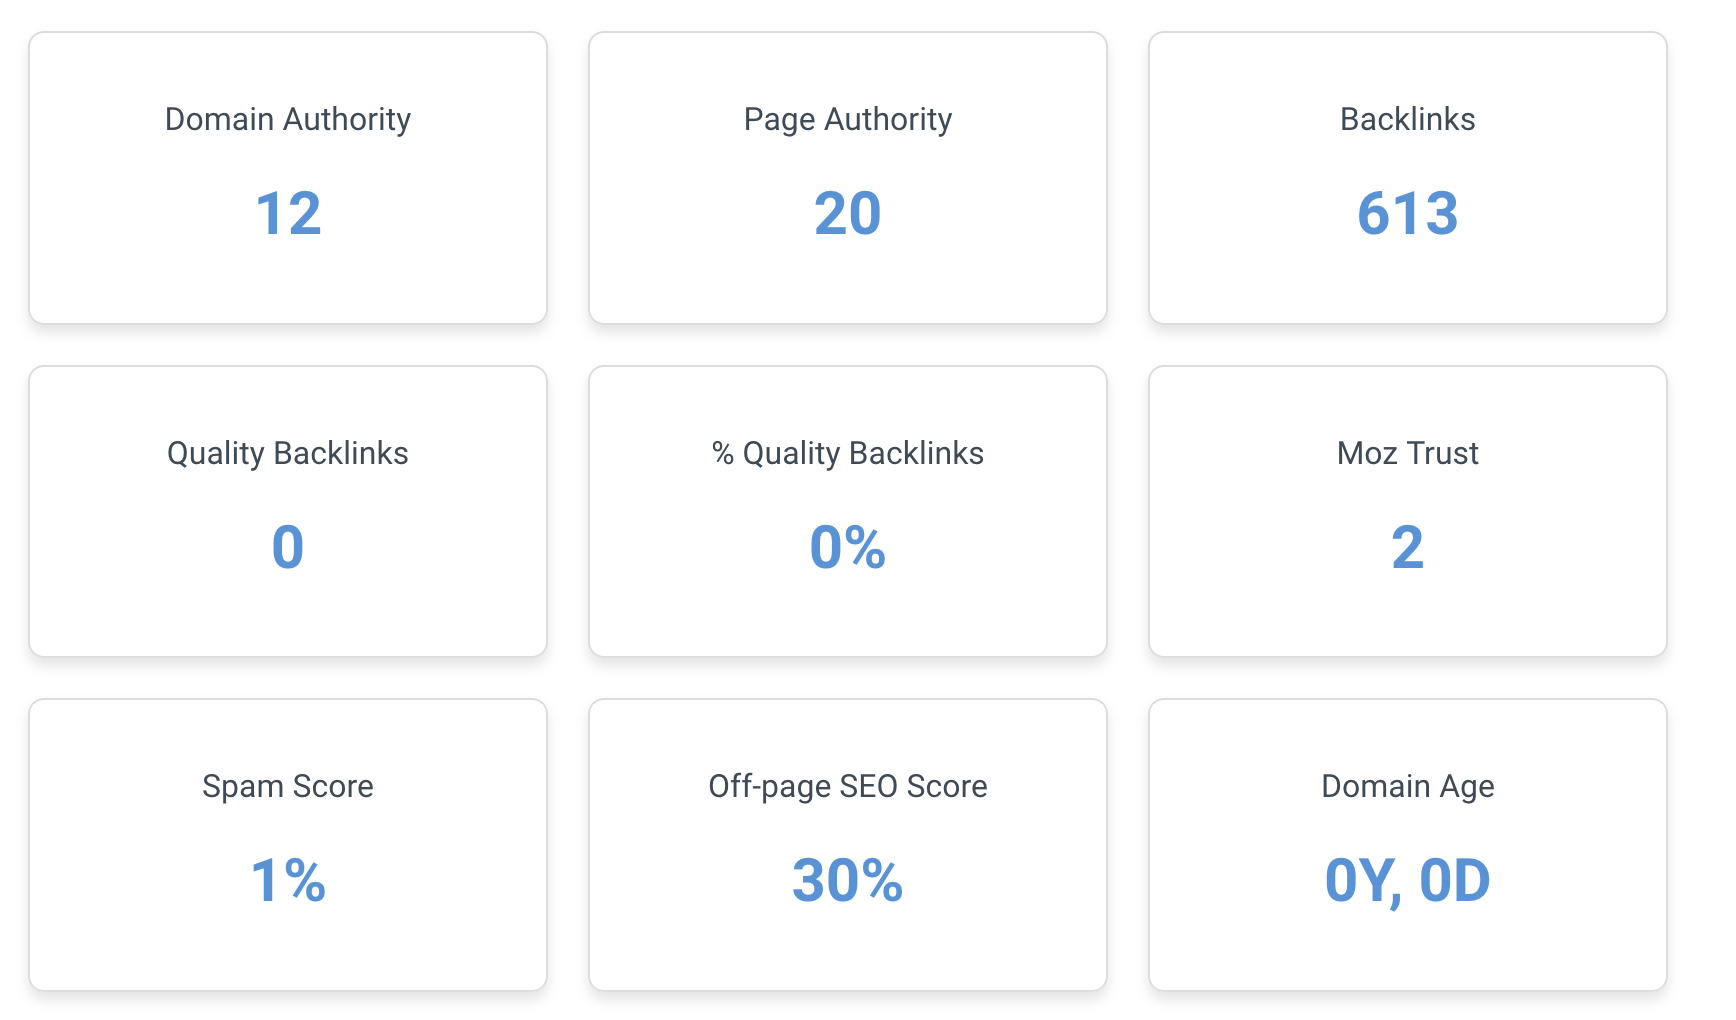Click the Domain Authority card

tap(288, 178)
